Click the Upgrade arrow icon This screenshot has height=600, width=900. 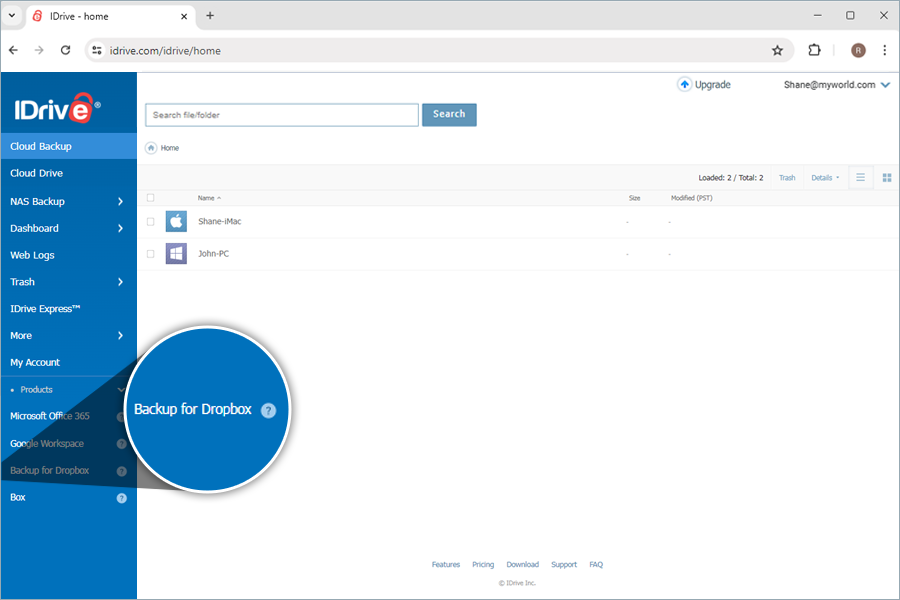pos(684,84)
